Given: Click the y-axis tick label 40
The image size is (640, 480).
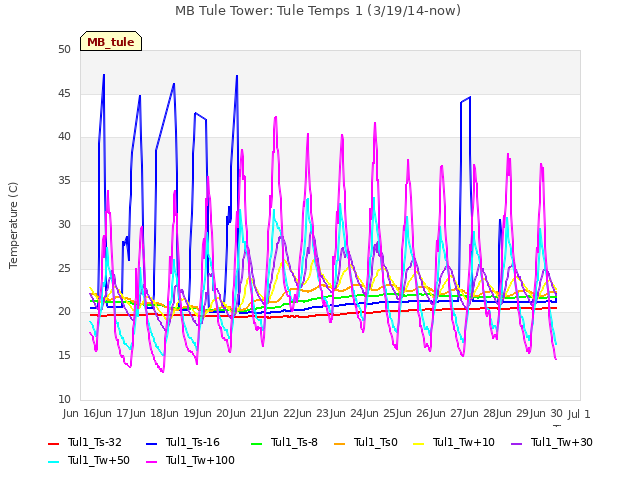Looking at the screenshot, I should [x=64, y=136].
